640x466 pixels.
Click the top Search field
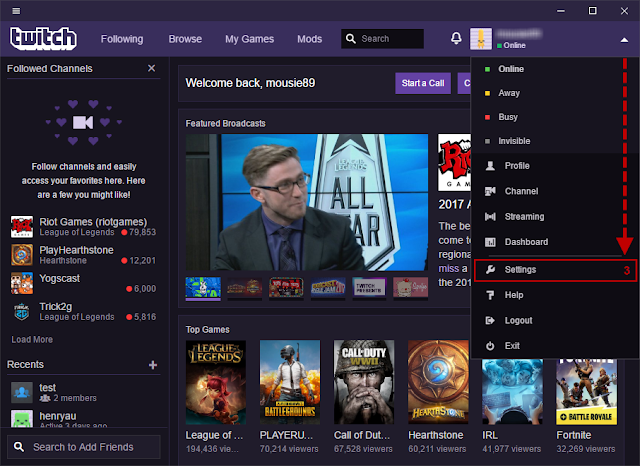click(x=382, y=39)
